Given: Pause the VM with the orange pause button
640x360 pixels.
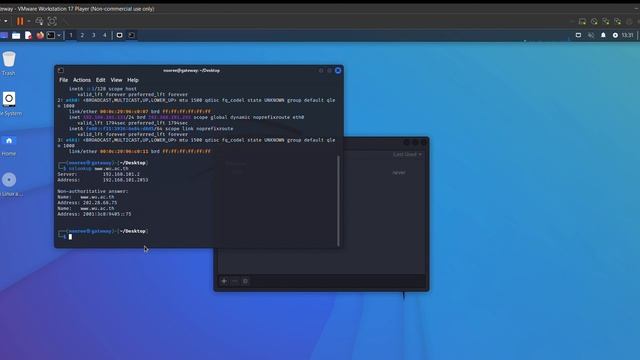Looking at the screenshot, I should (20, 21).
